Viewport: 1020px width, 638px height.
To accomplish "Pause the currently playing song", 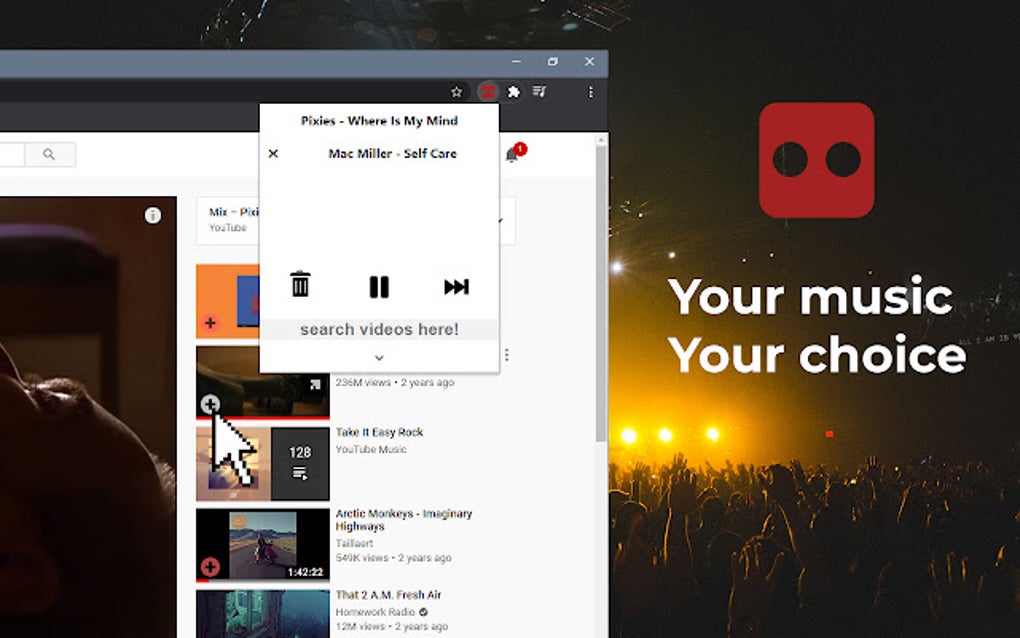I will tap(378, 287).
